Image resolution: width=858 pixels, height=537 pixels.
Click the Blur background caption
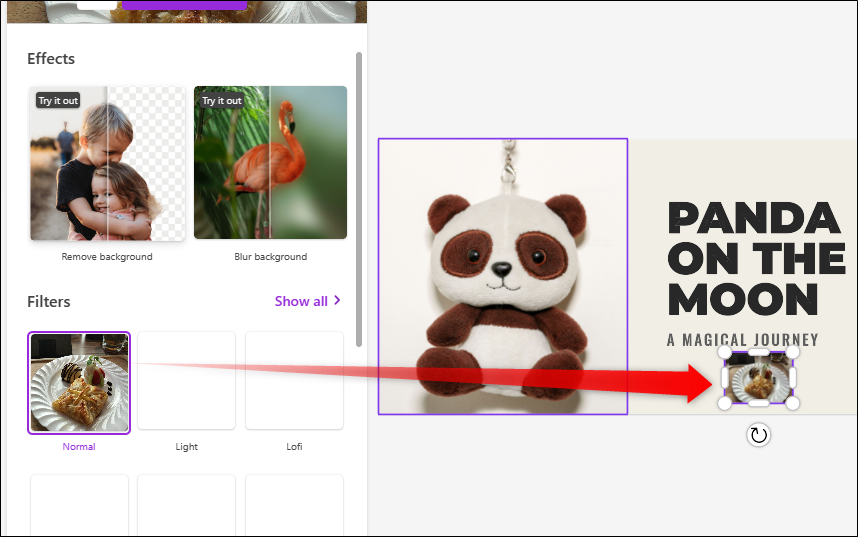(x=271, y=257)
